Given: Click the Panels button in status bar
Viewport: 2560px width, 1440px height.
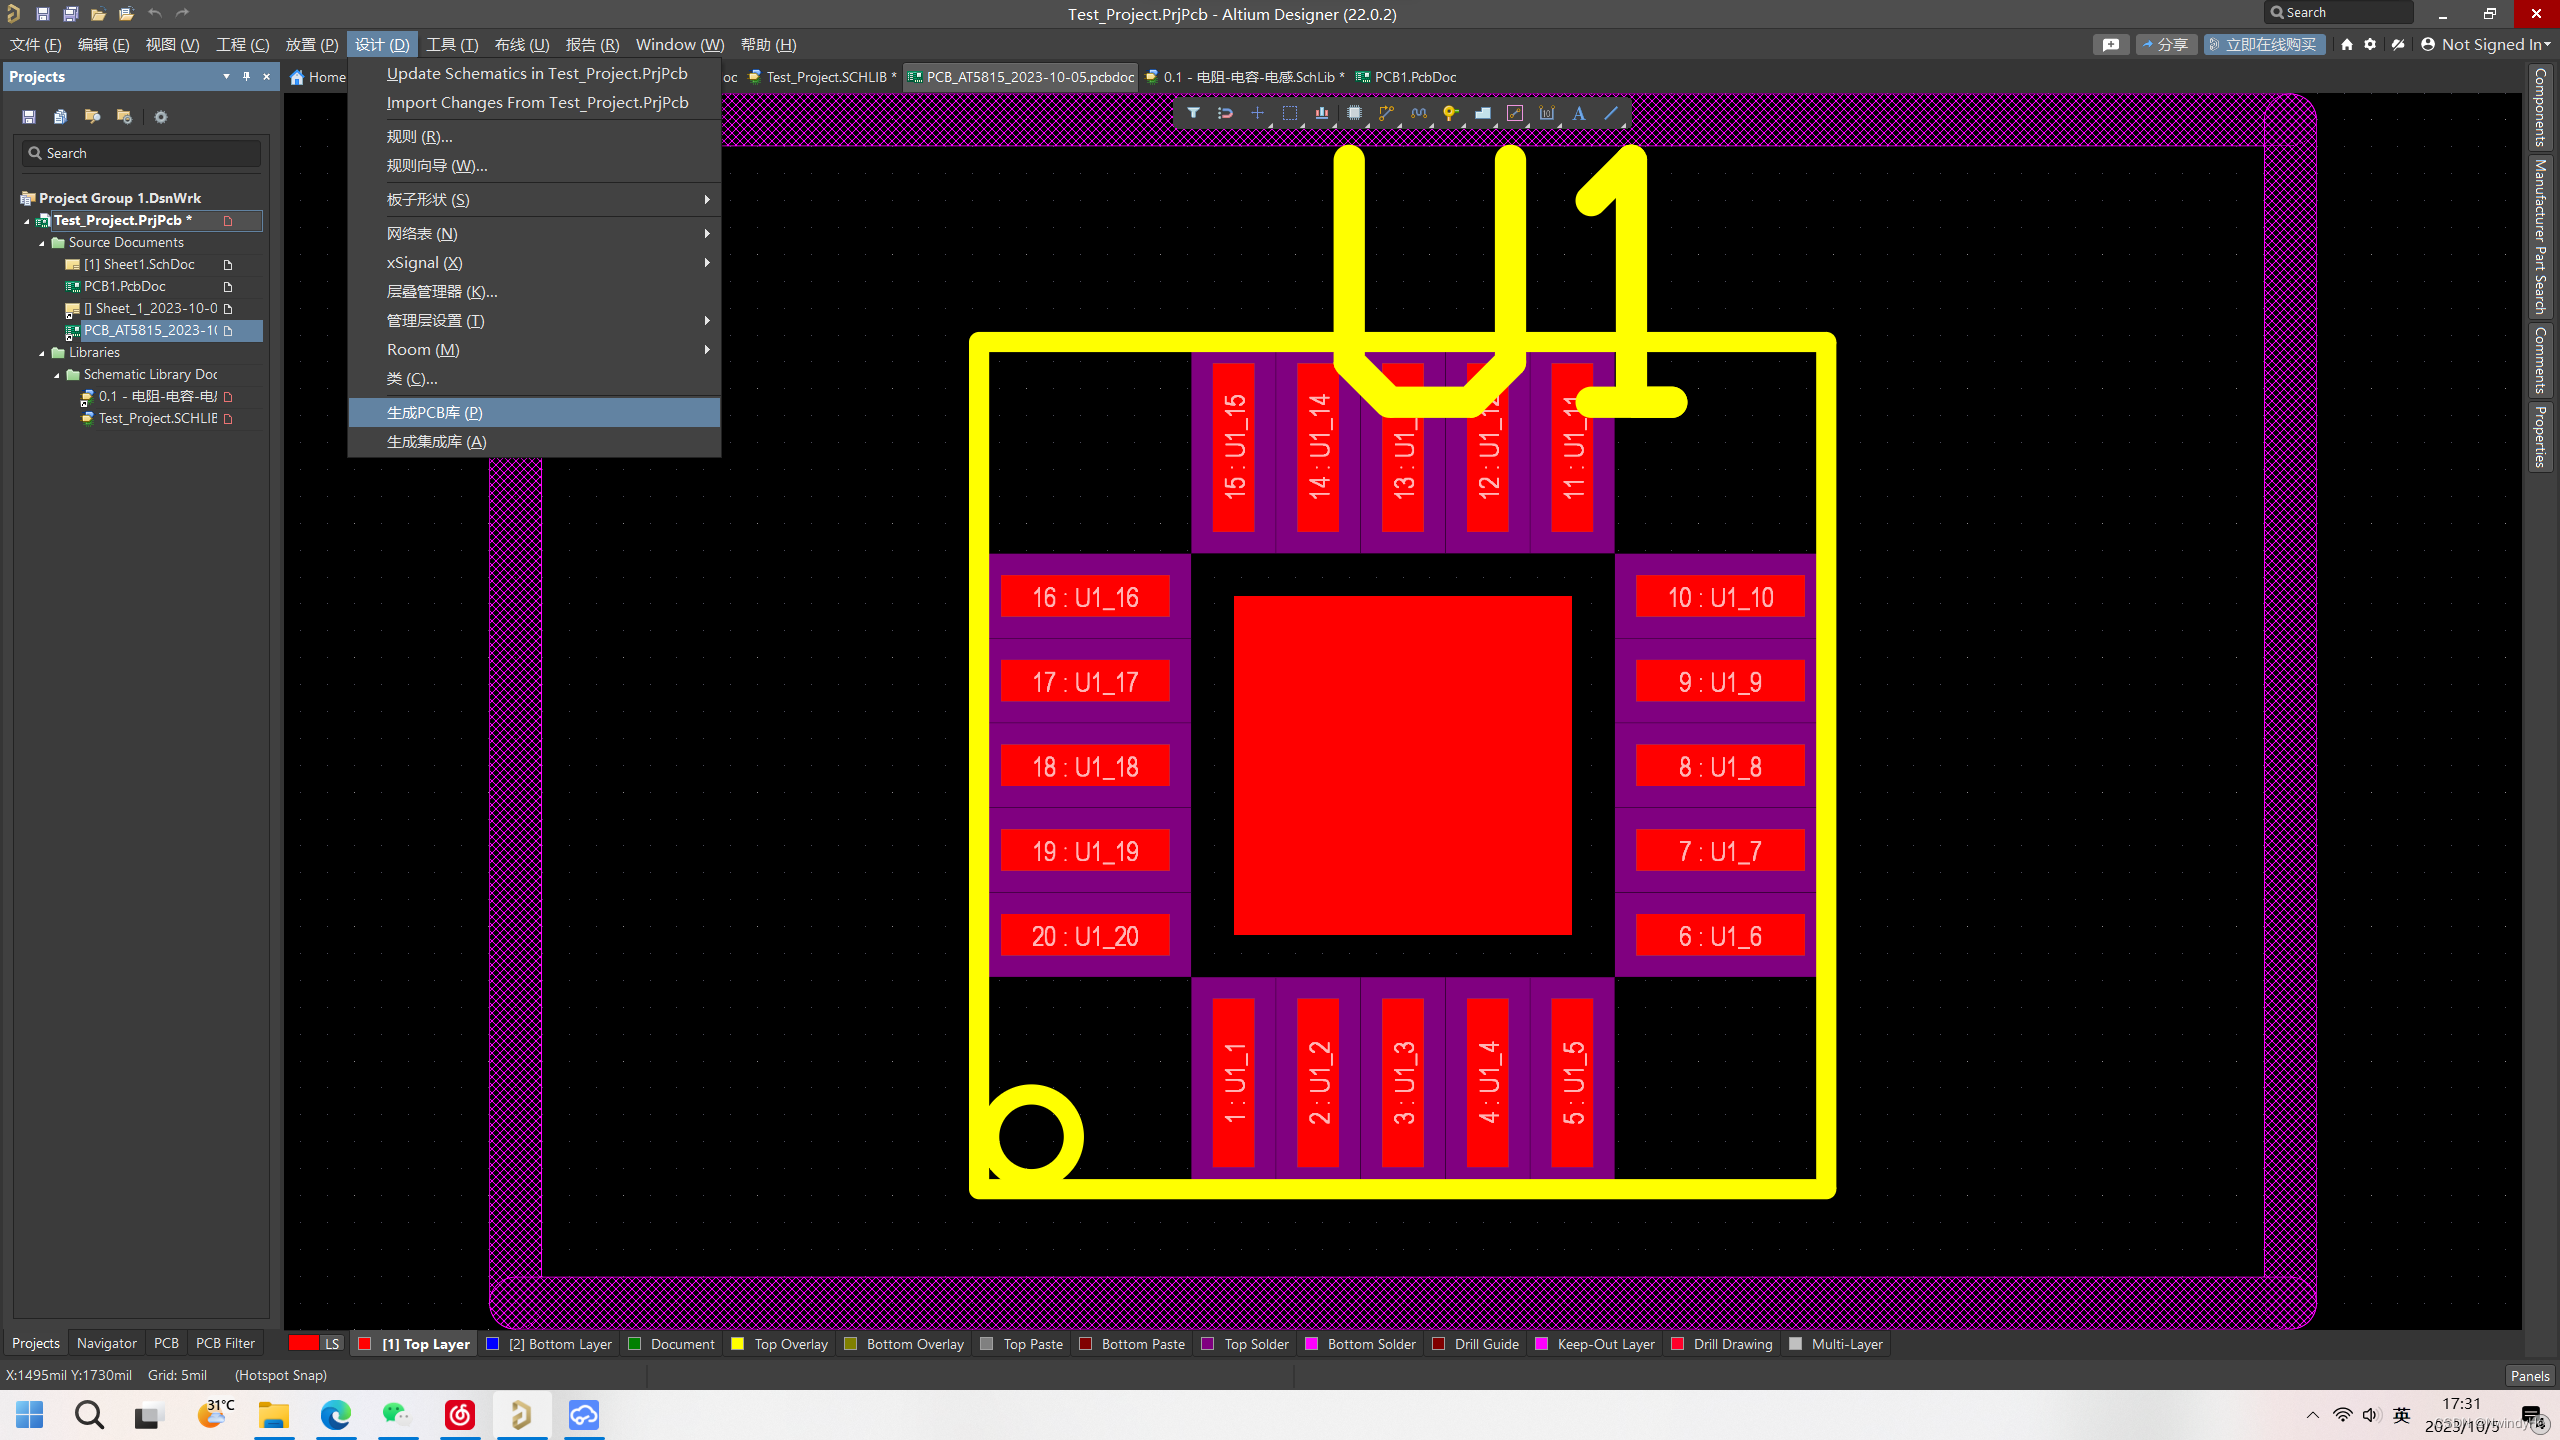Looking at the screenshot, I should (x=2529, y=1376).
